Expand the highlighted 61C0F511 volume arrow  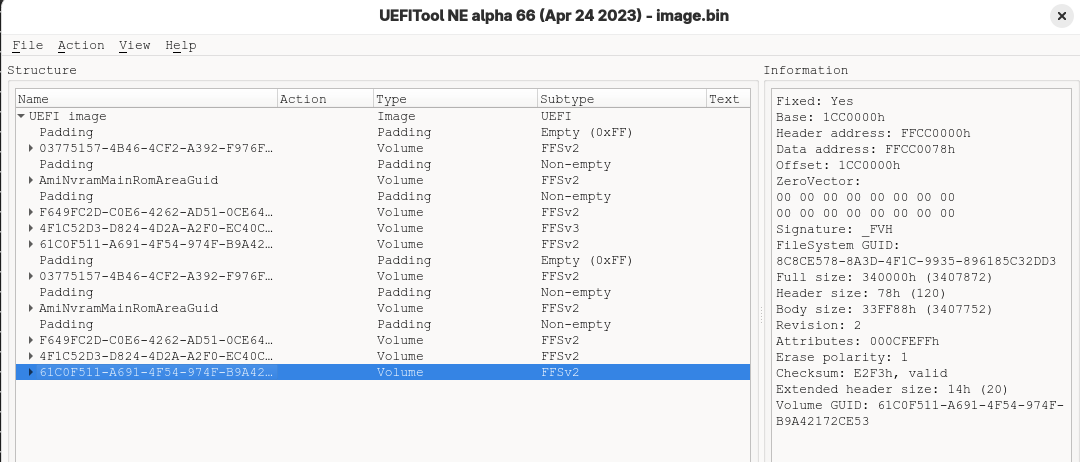click(32, 372)
